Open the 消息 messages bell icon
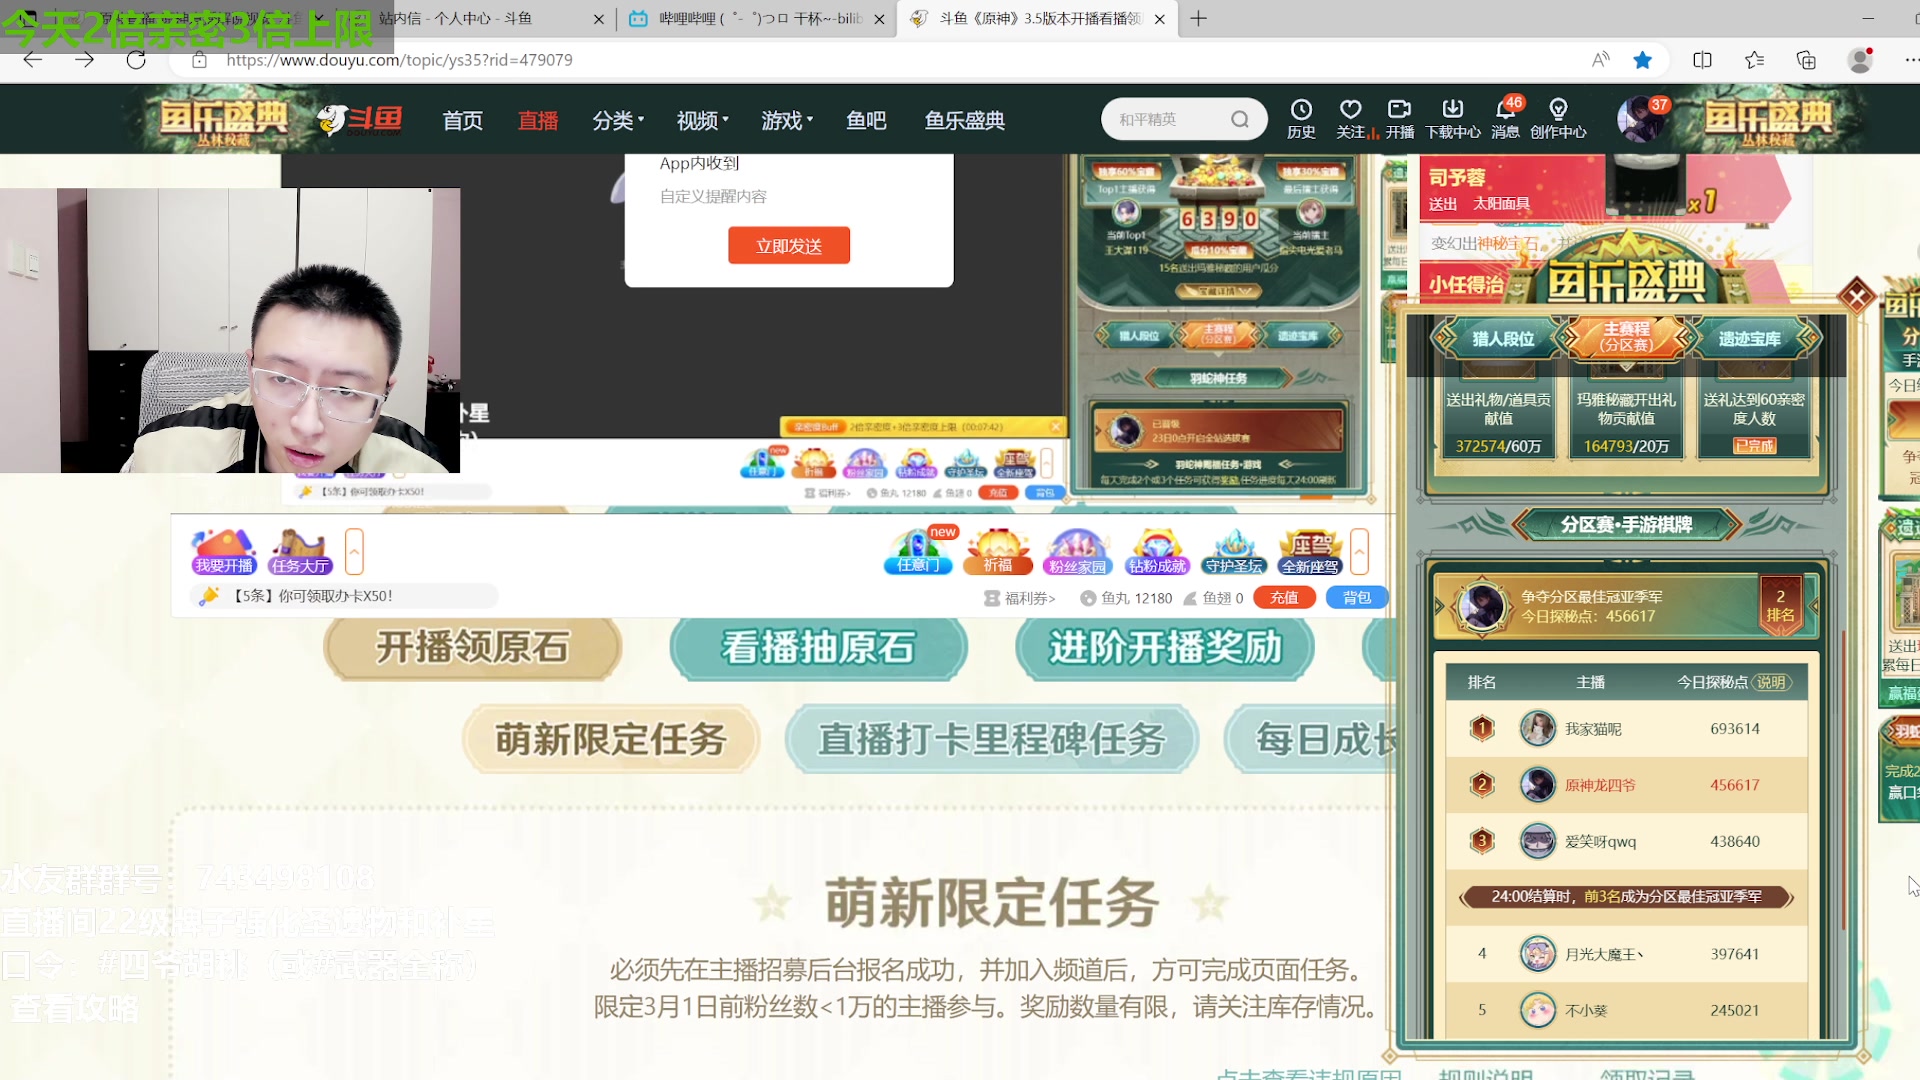Screen dimensions: 1920x1080 point(1505,118)
